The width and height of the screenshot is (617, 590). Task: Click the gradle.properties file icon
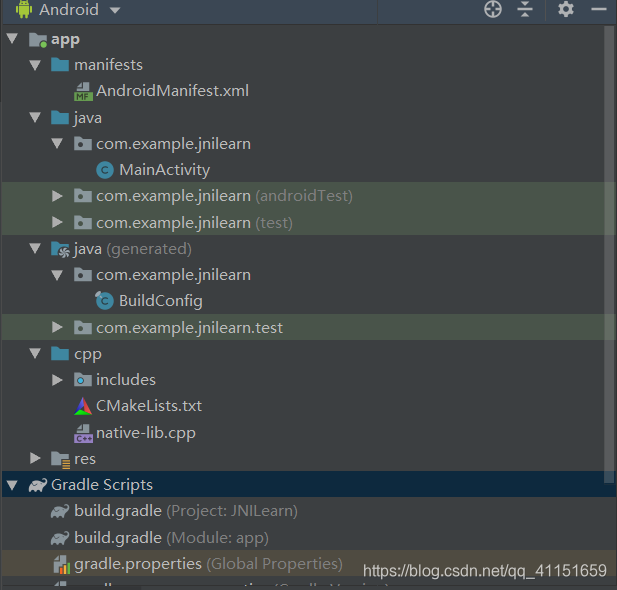click(x=61, y=564)
